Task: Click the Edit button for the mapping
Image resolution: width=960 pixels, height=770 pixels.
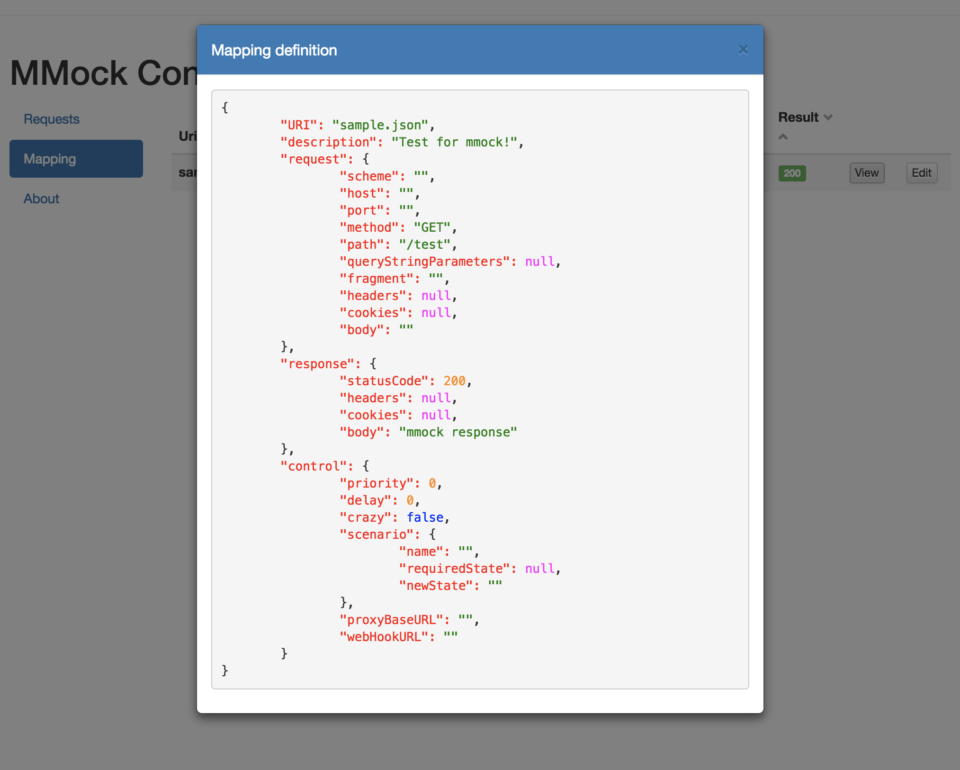Action: pos(921,173)
